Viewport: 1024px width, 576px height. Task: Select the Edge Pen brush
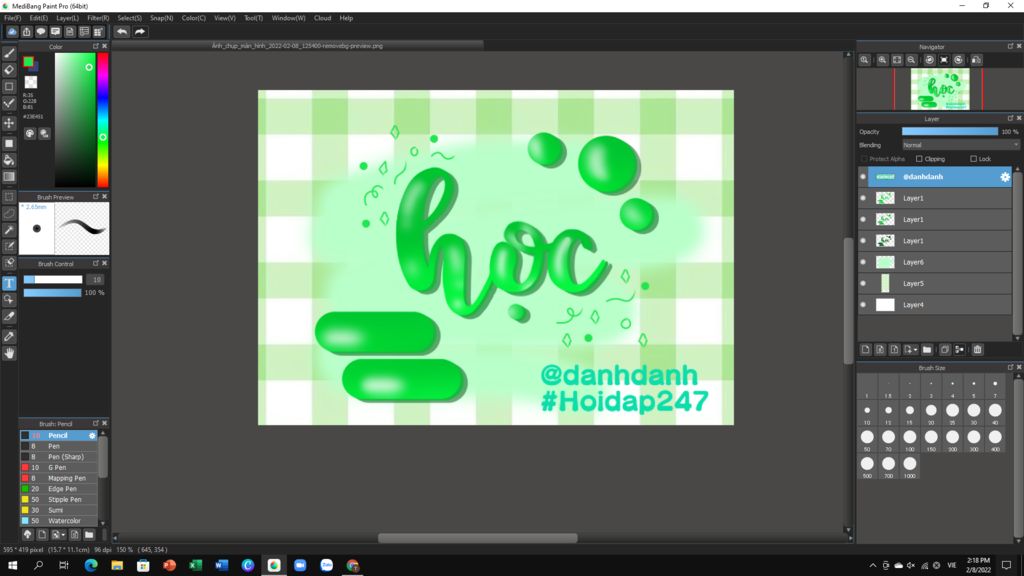click(x=59, y=489)
